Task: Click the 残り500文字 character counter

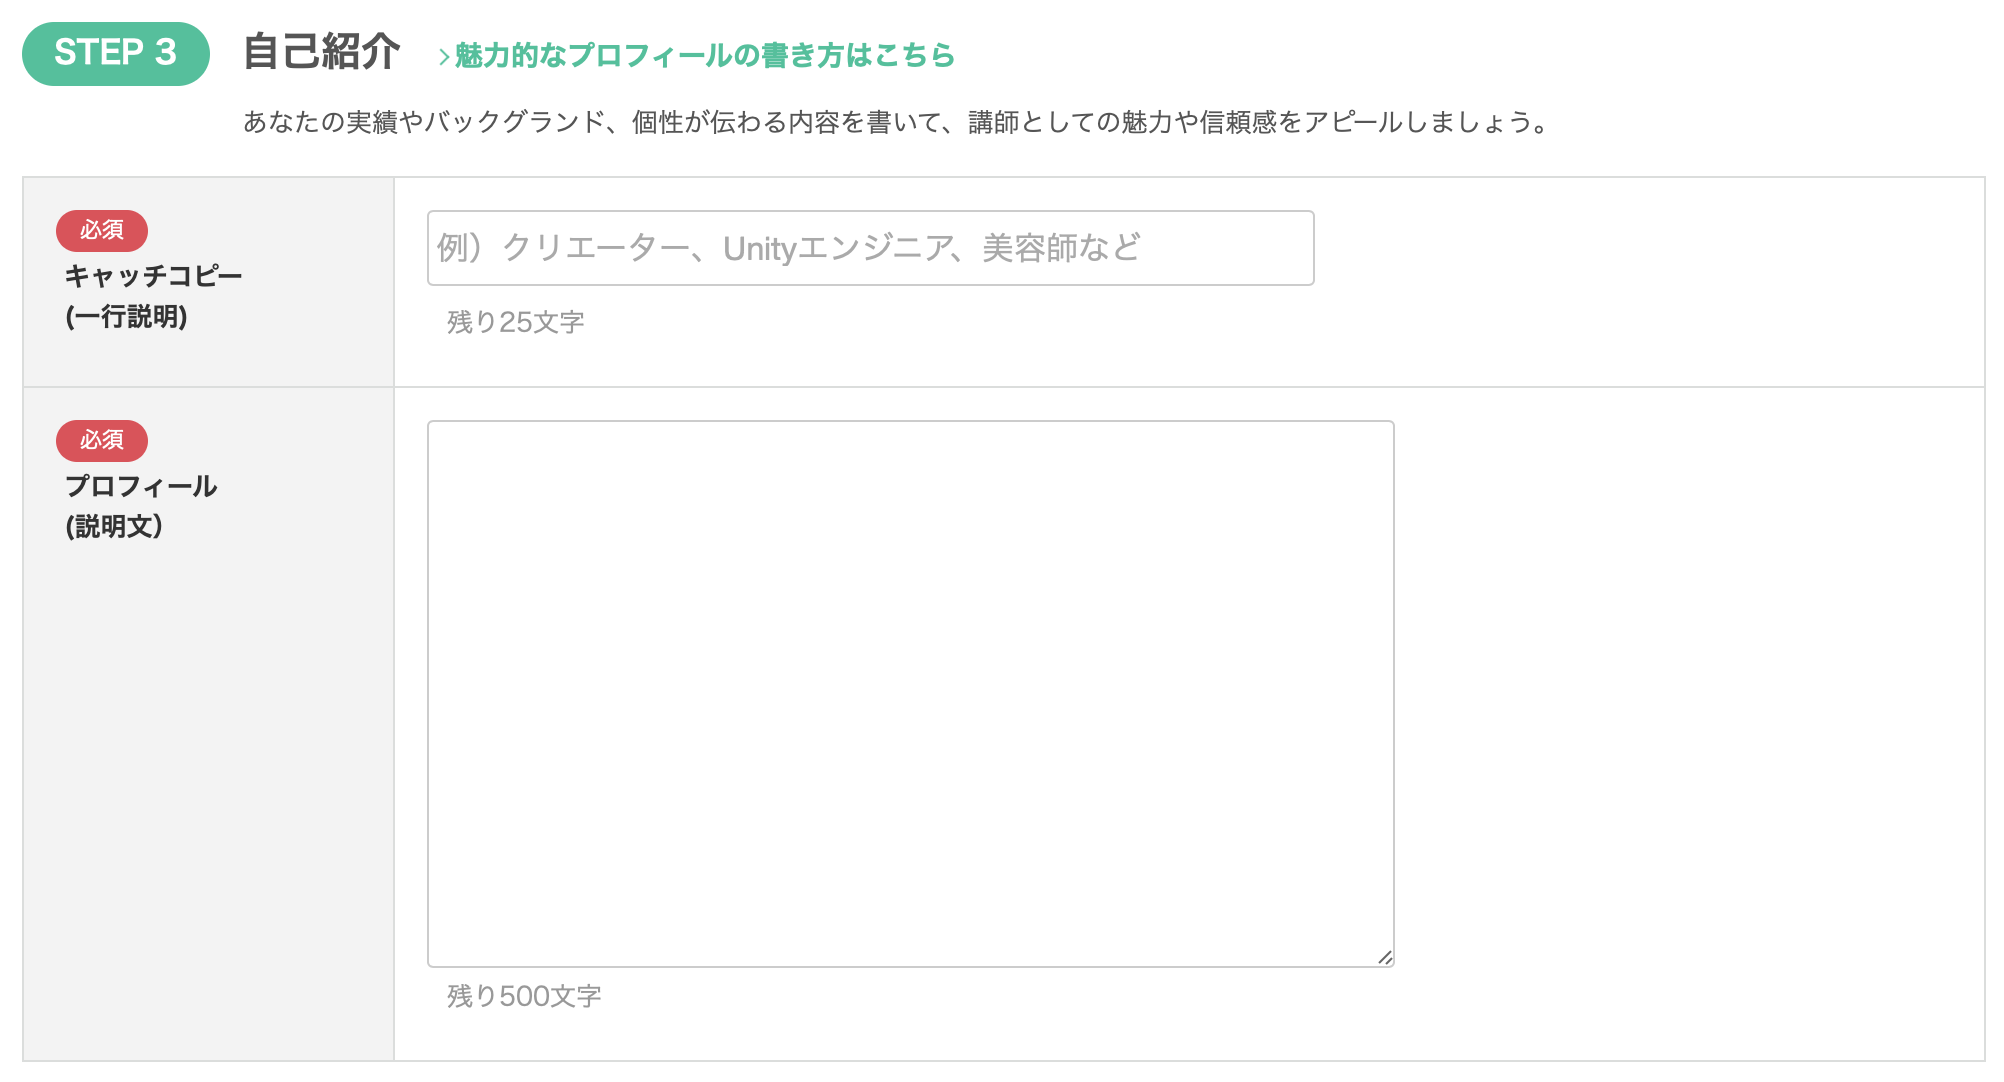Action: tap(524, 996)
